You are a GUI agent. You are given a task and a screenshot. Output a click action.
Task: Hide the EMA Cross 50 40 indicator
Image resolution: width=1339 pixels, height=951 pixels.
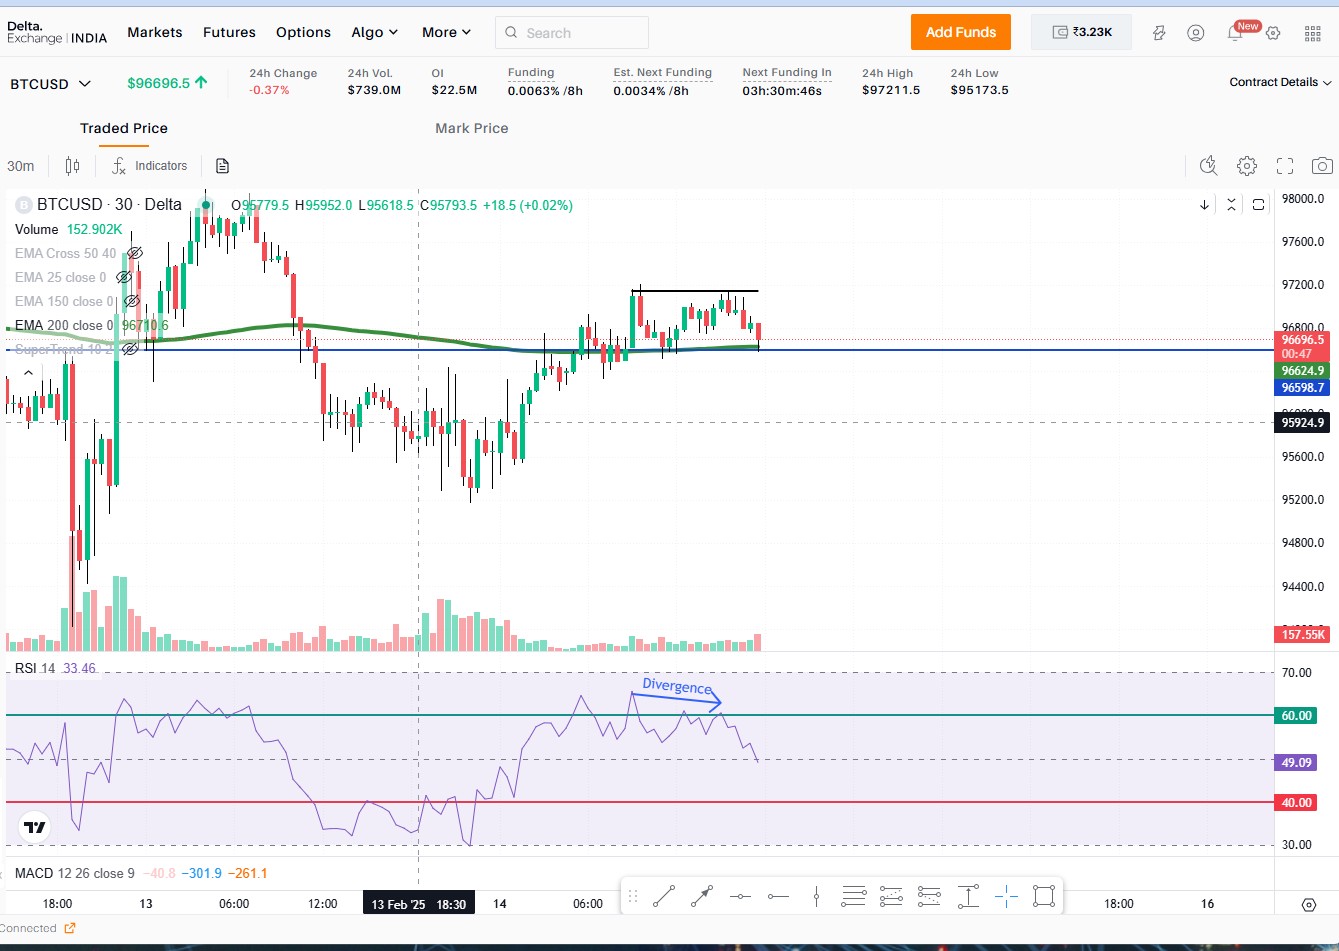(x=135, y=253)
